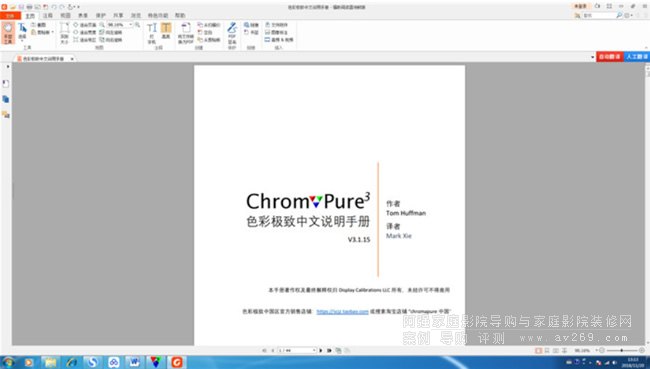Activate the Typewriter tool
The width and height of the screenshot is (650, 369).
click(152, 33)
